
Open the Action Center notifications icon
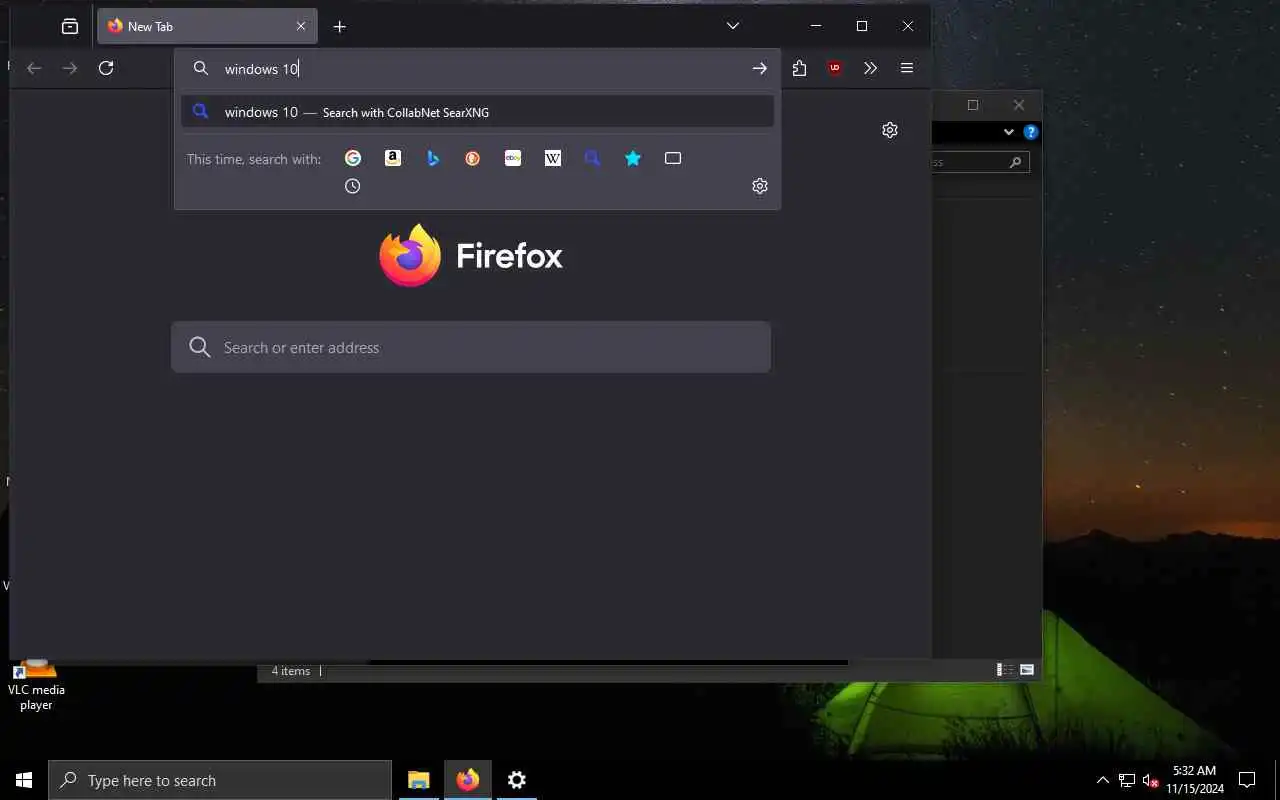(1247, 780)
